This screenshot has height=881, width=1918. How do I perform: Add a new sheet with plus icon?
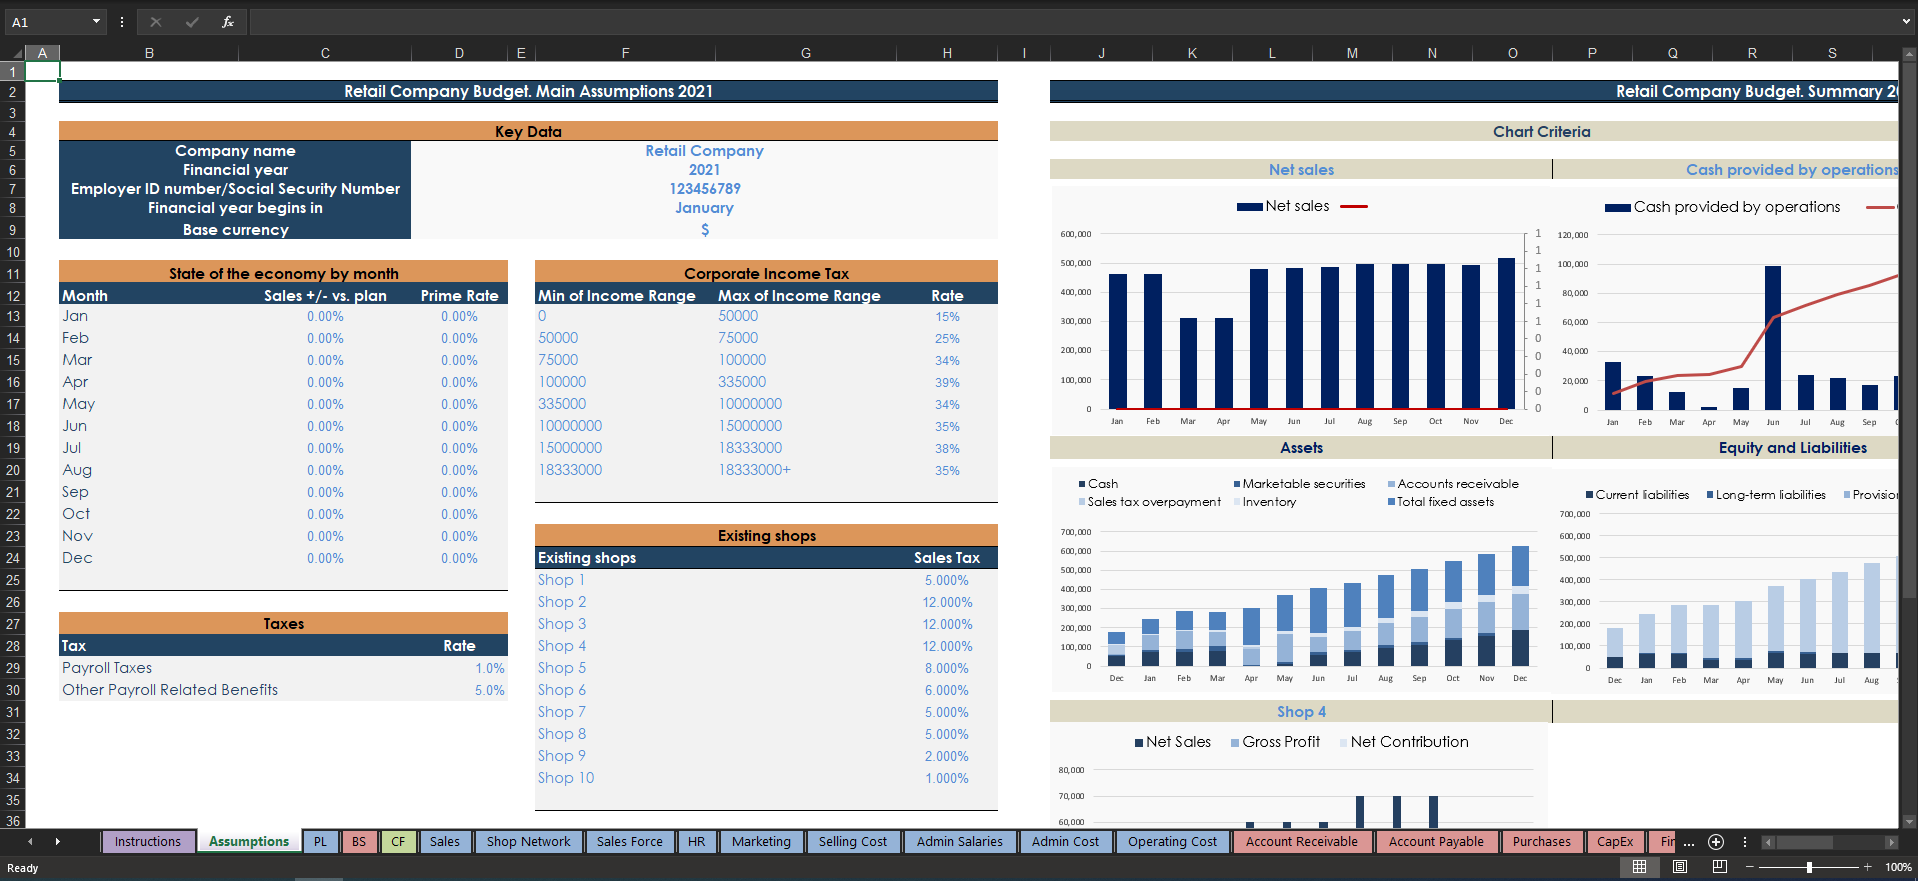click(x=1716, y=842)
